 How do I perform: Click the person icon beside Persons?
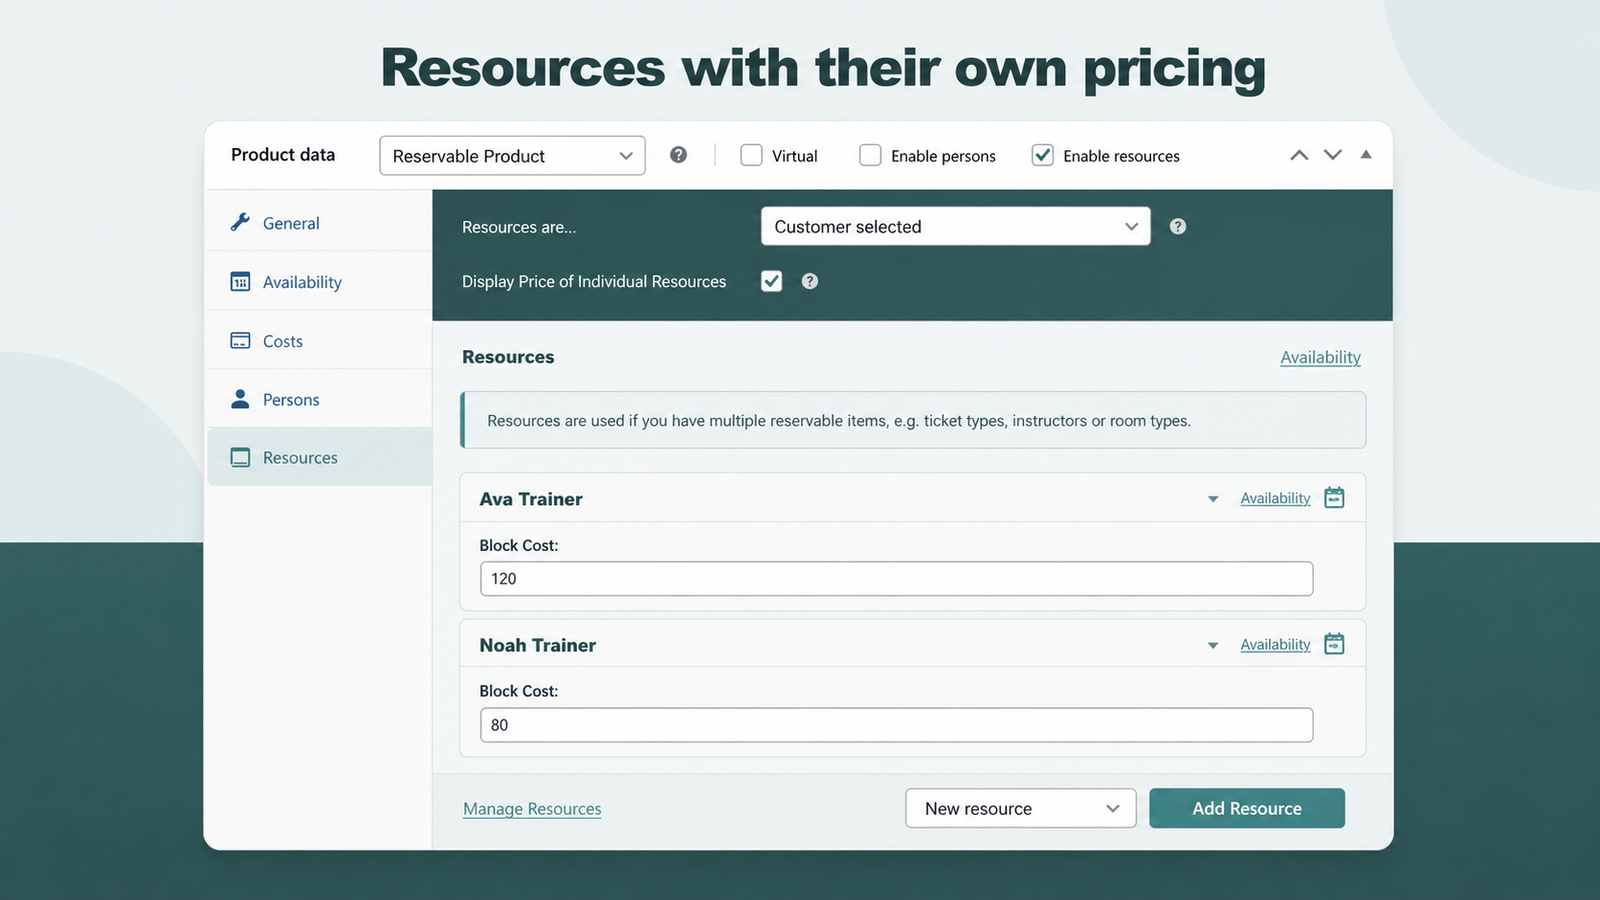click(x=240, y=399)
